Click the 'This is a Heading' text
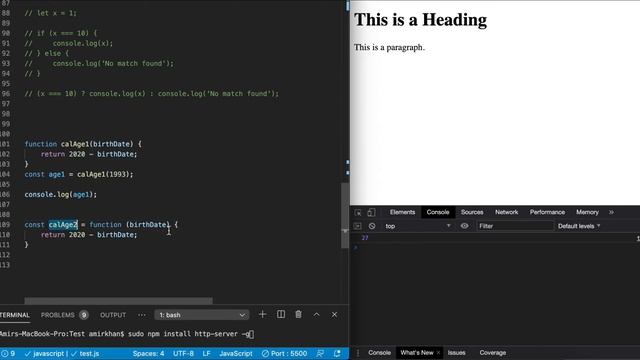This screenshot has width=640, height=360. (420, 20)
